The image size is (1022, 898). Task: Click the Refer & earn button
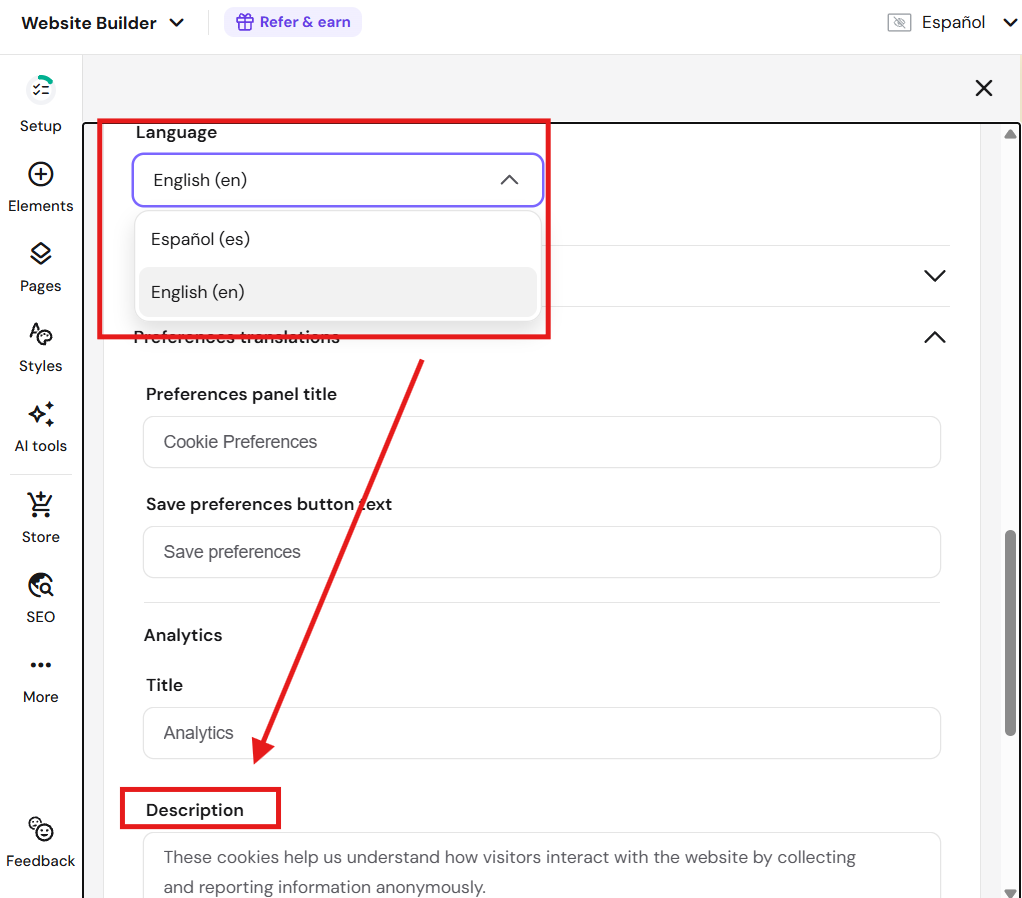(x=292, y=22)
